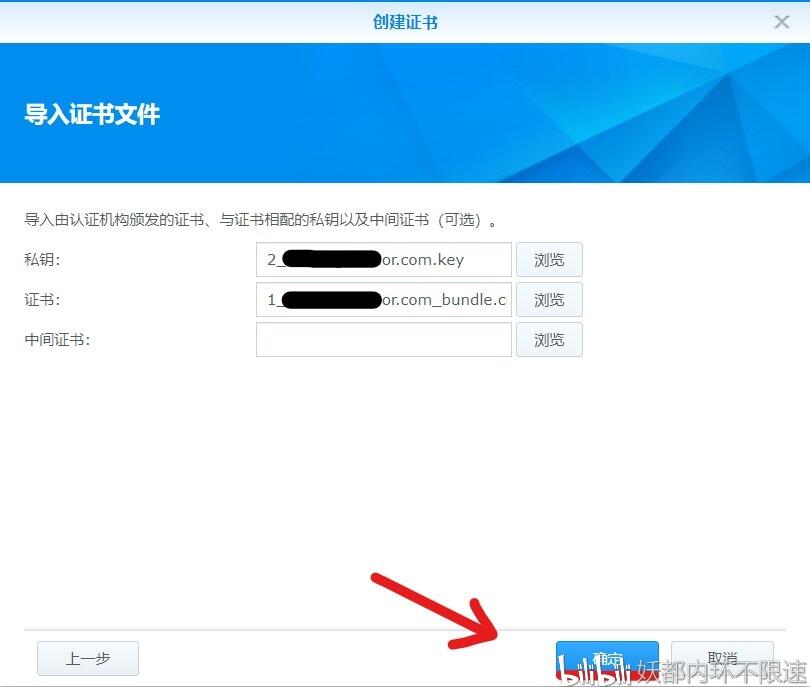810x687 pixels.
Task: Select the 导入证书文件 heading text
Action: (x=92, y=114)
